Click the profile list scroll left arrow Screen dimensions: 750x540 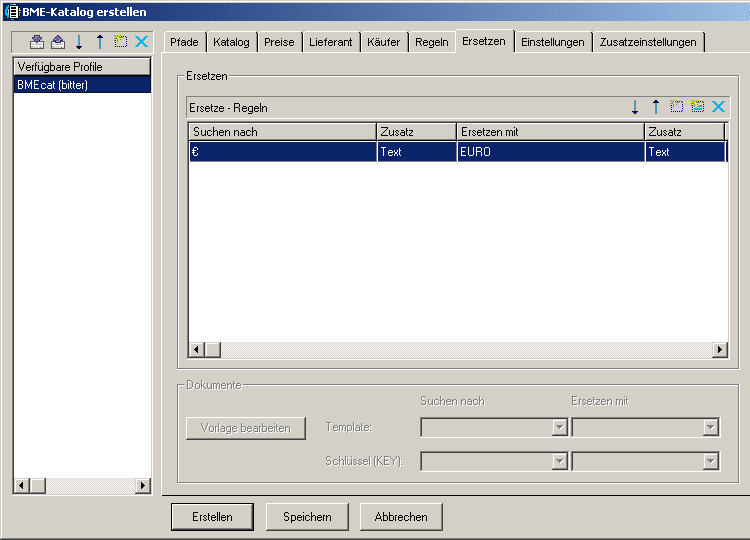point(22,486)
